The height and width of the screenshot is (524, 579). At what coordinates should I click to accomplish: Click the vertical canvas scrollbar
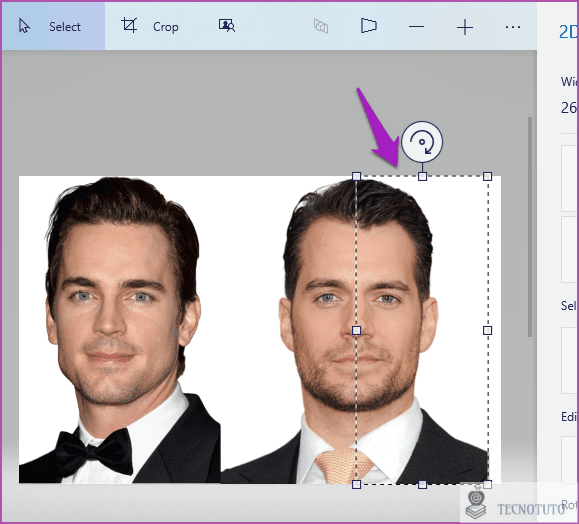(530, 227)
